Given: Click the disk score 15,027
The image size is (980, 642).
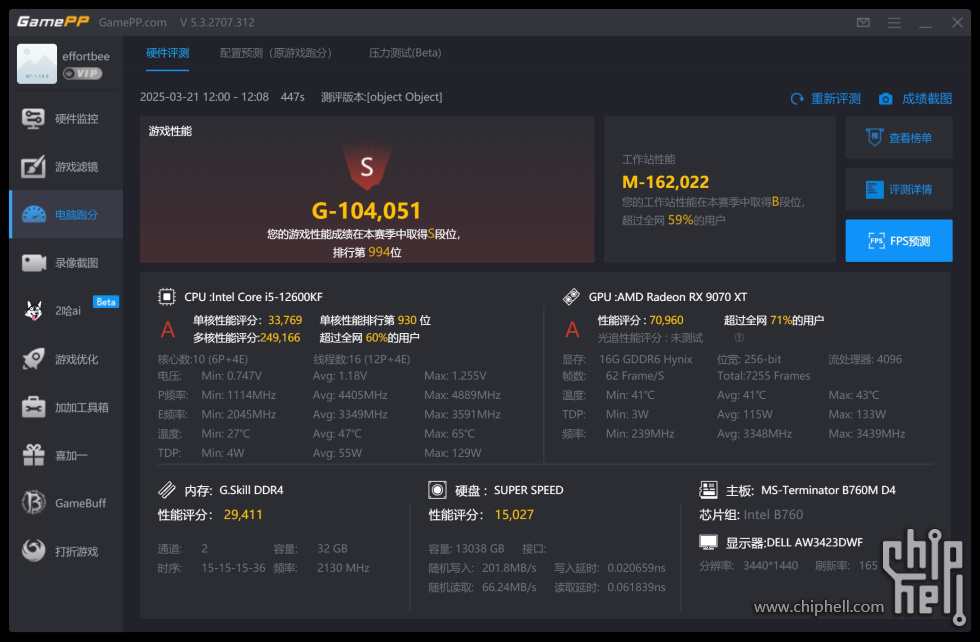Looking at the screenshot, I should tap(514, 514).
